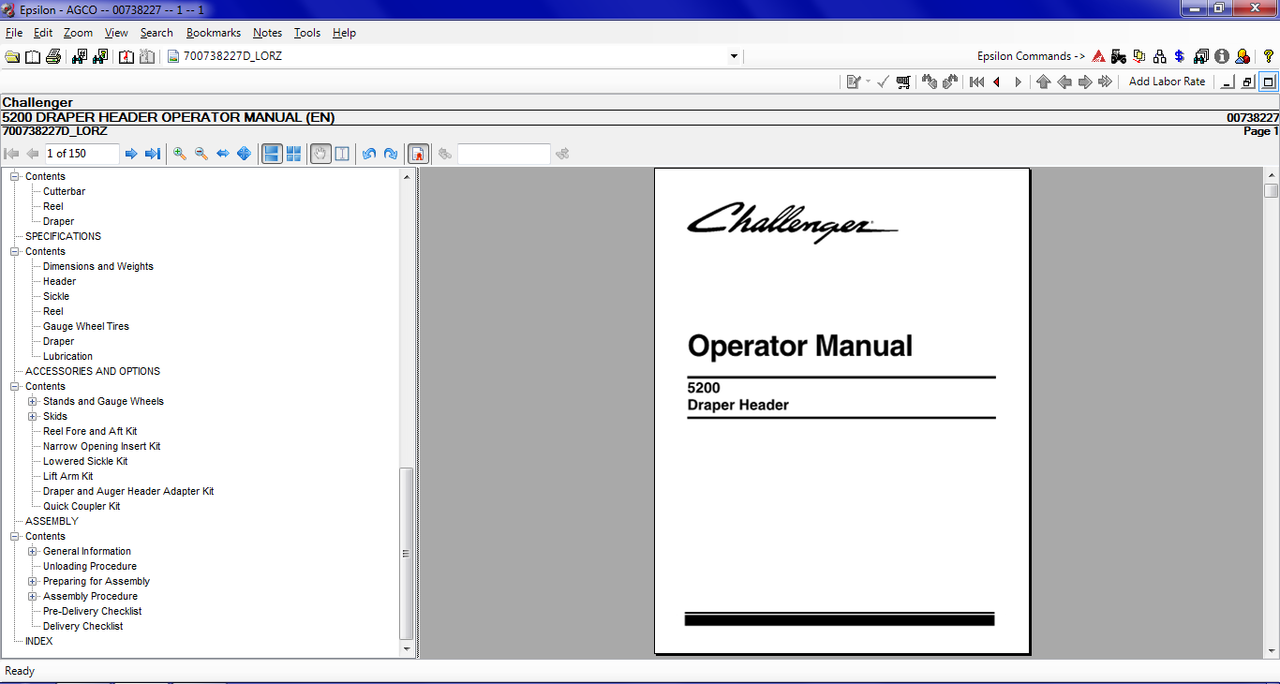Click the user with red dot icon

coord(1242,56)
